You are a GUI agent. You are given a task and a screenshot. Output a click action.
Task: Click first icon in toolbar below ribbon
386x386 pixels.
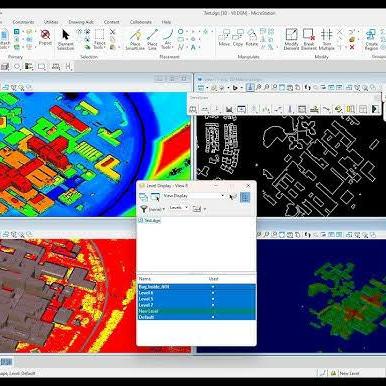point(5,67)
